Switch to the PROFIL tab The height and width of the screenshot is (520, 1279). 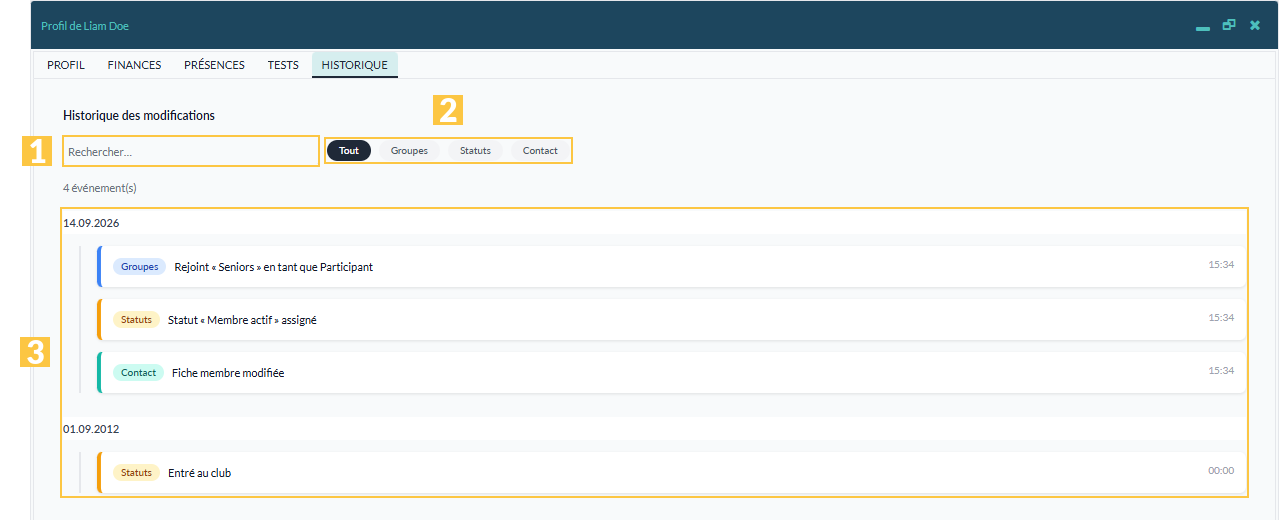(x=66, y=65)
